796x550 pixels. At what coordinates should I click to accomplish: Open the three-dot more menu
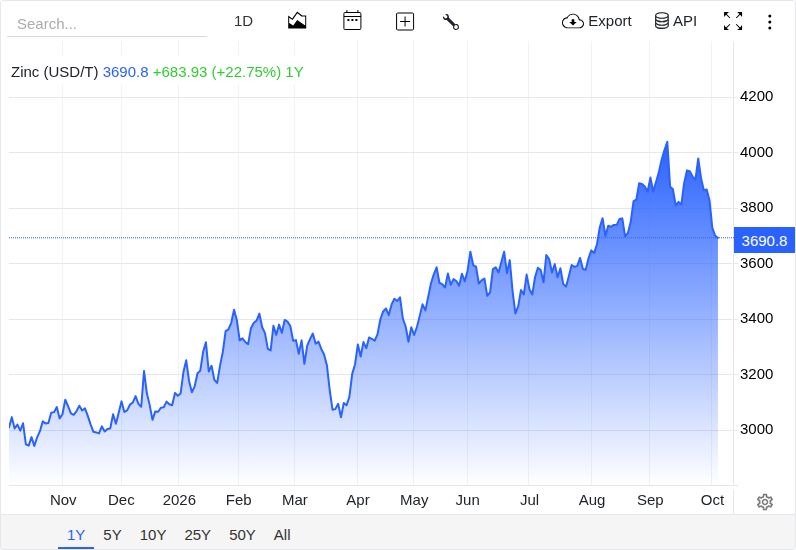770,22
